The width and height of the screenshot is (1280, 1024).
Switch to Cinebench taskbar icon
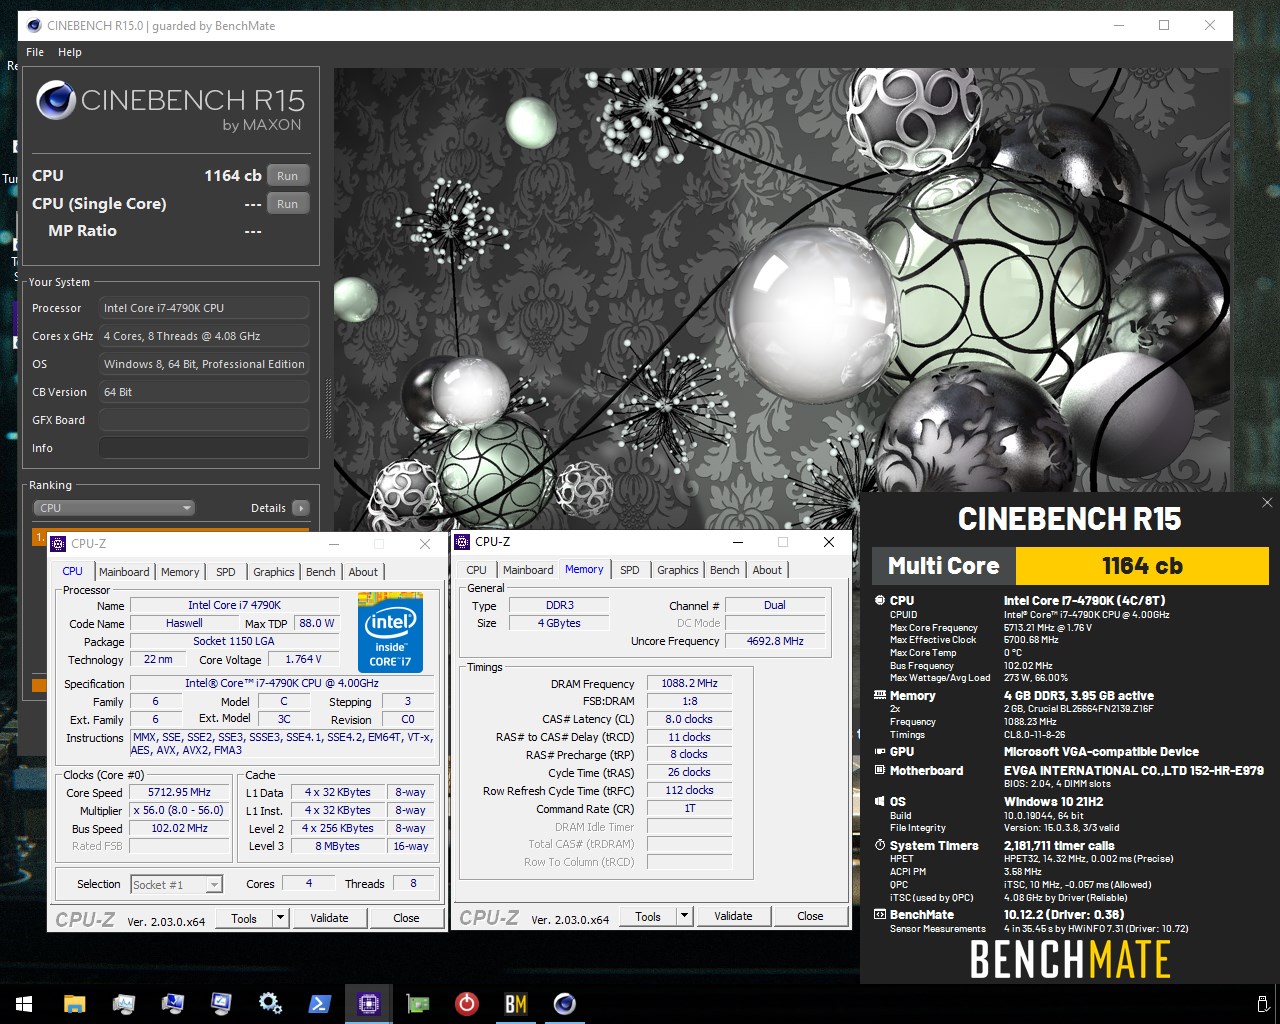[x=564, y=1003]
